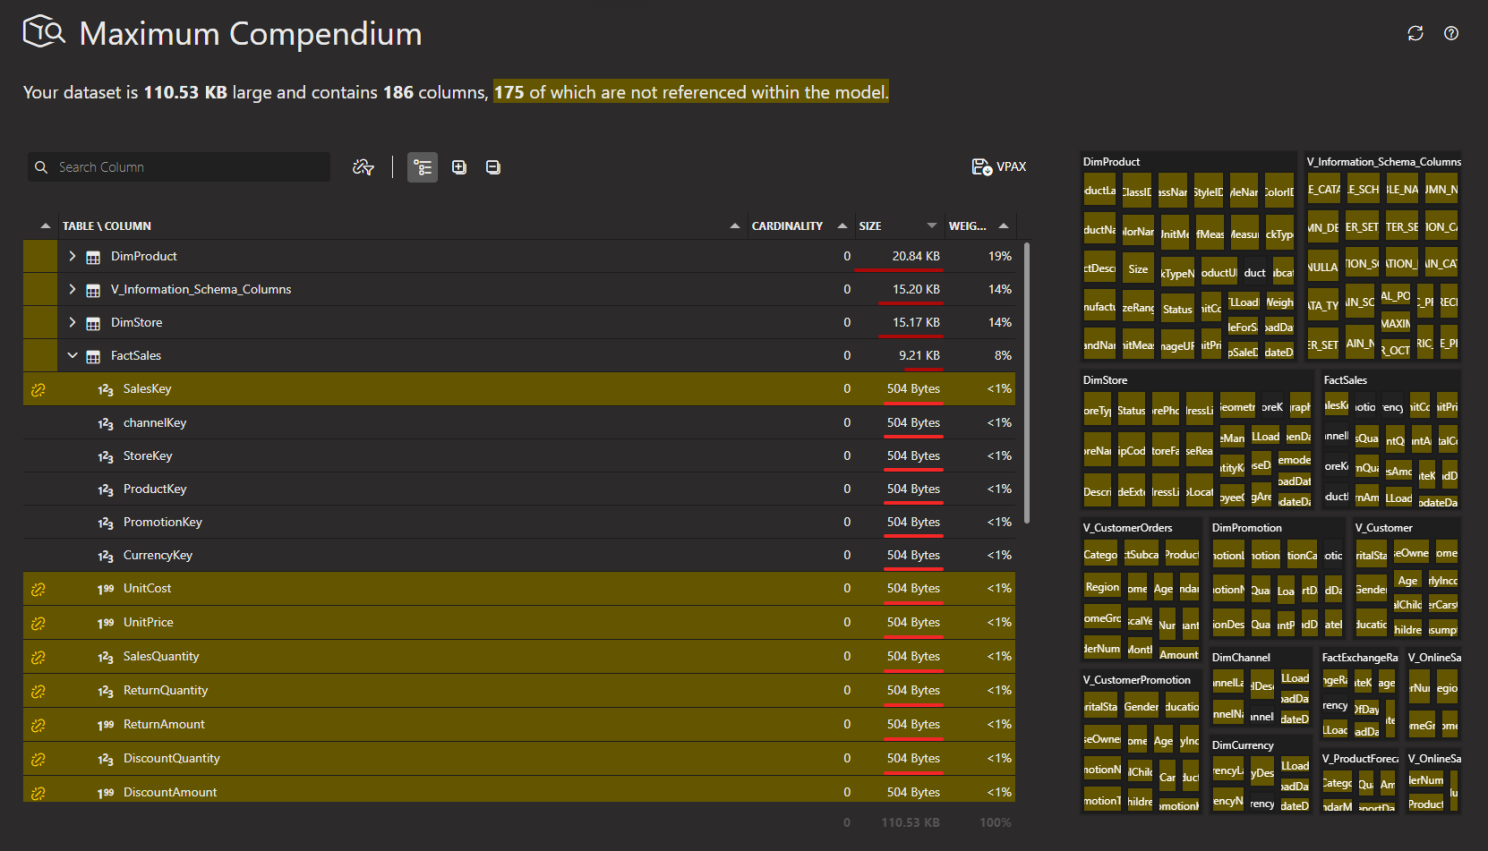The height and width of the screenshot is (851, 1488).
Task: Expand the DimStore table row
Action: [x=71, y=322]
